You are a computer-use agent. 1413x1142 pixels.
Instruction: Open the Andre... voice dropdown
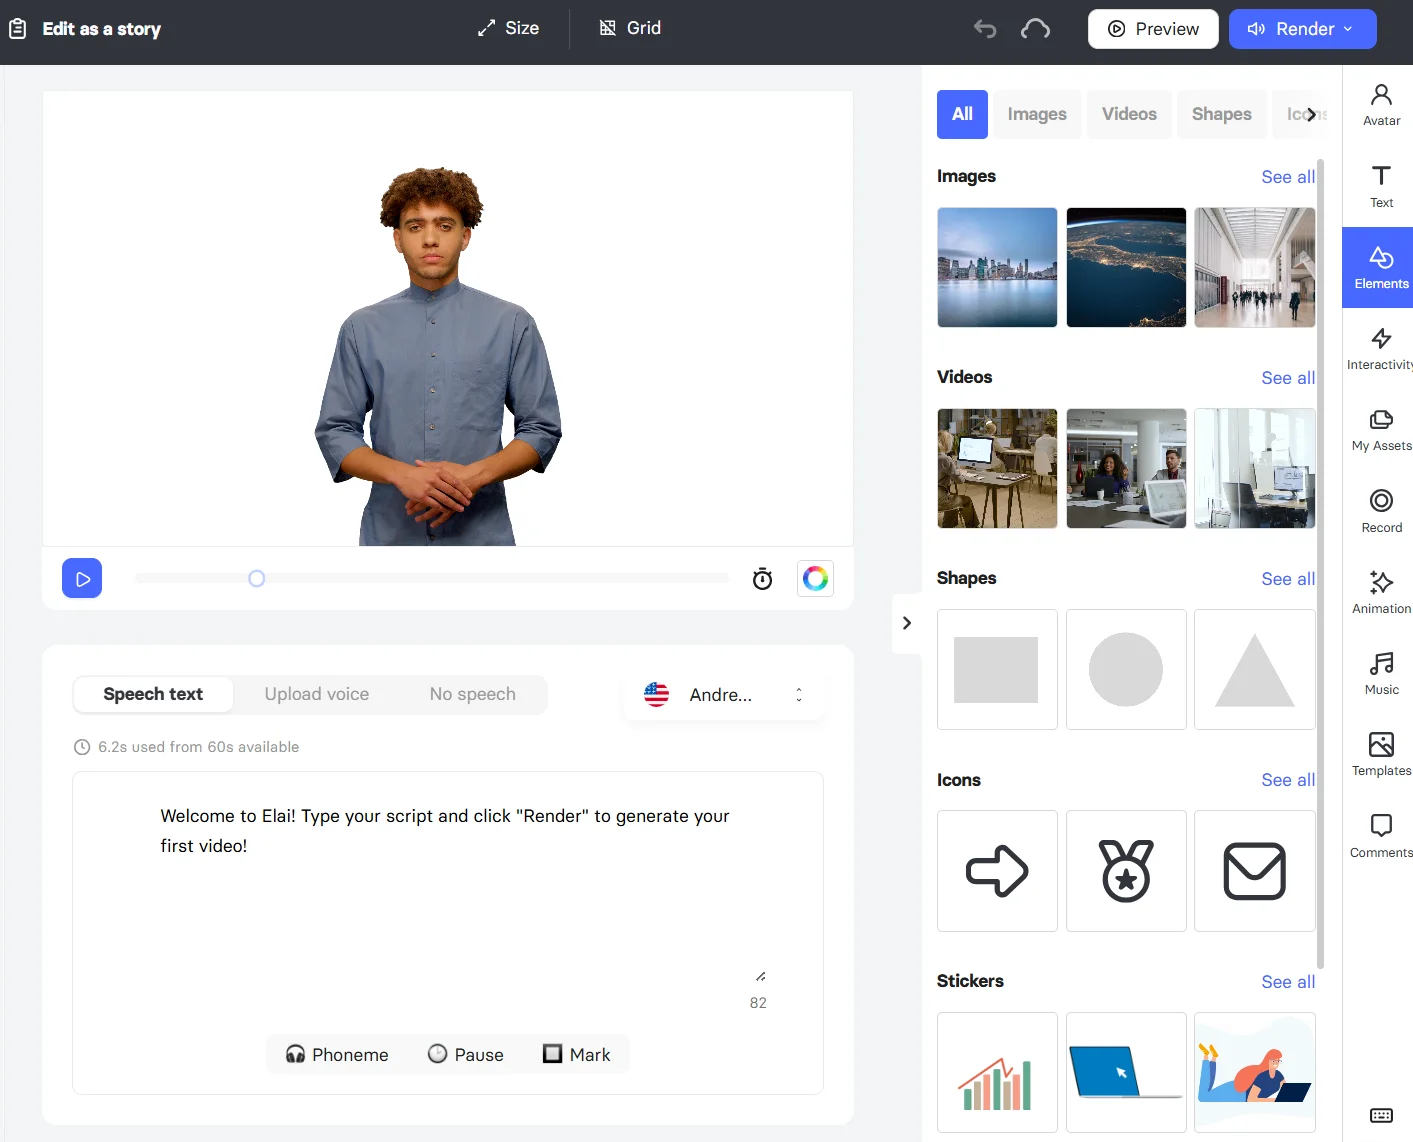724,694
